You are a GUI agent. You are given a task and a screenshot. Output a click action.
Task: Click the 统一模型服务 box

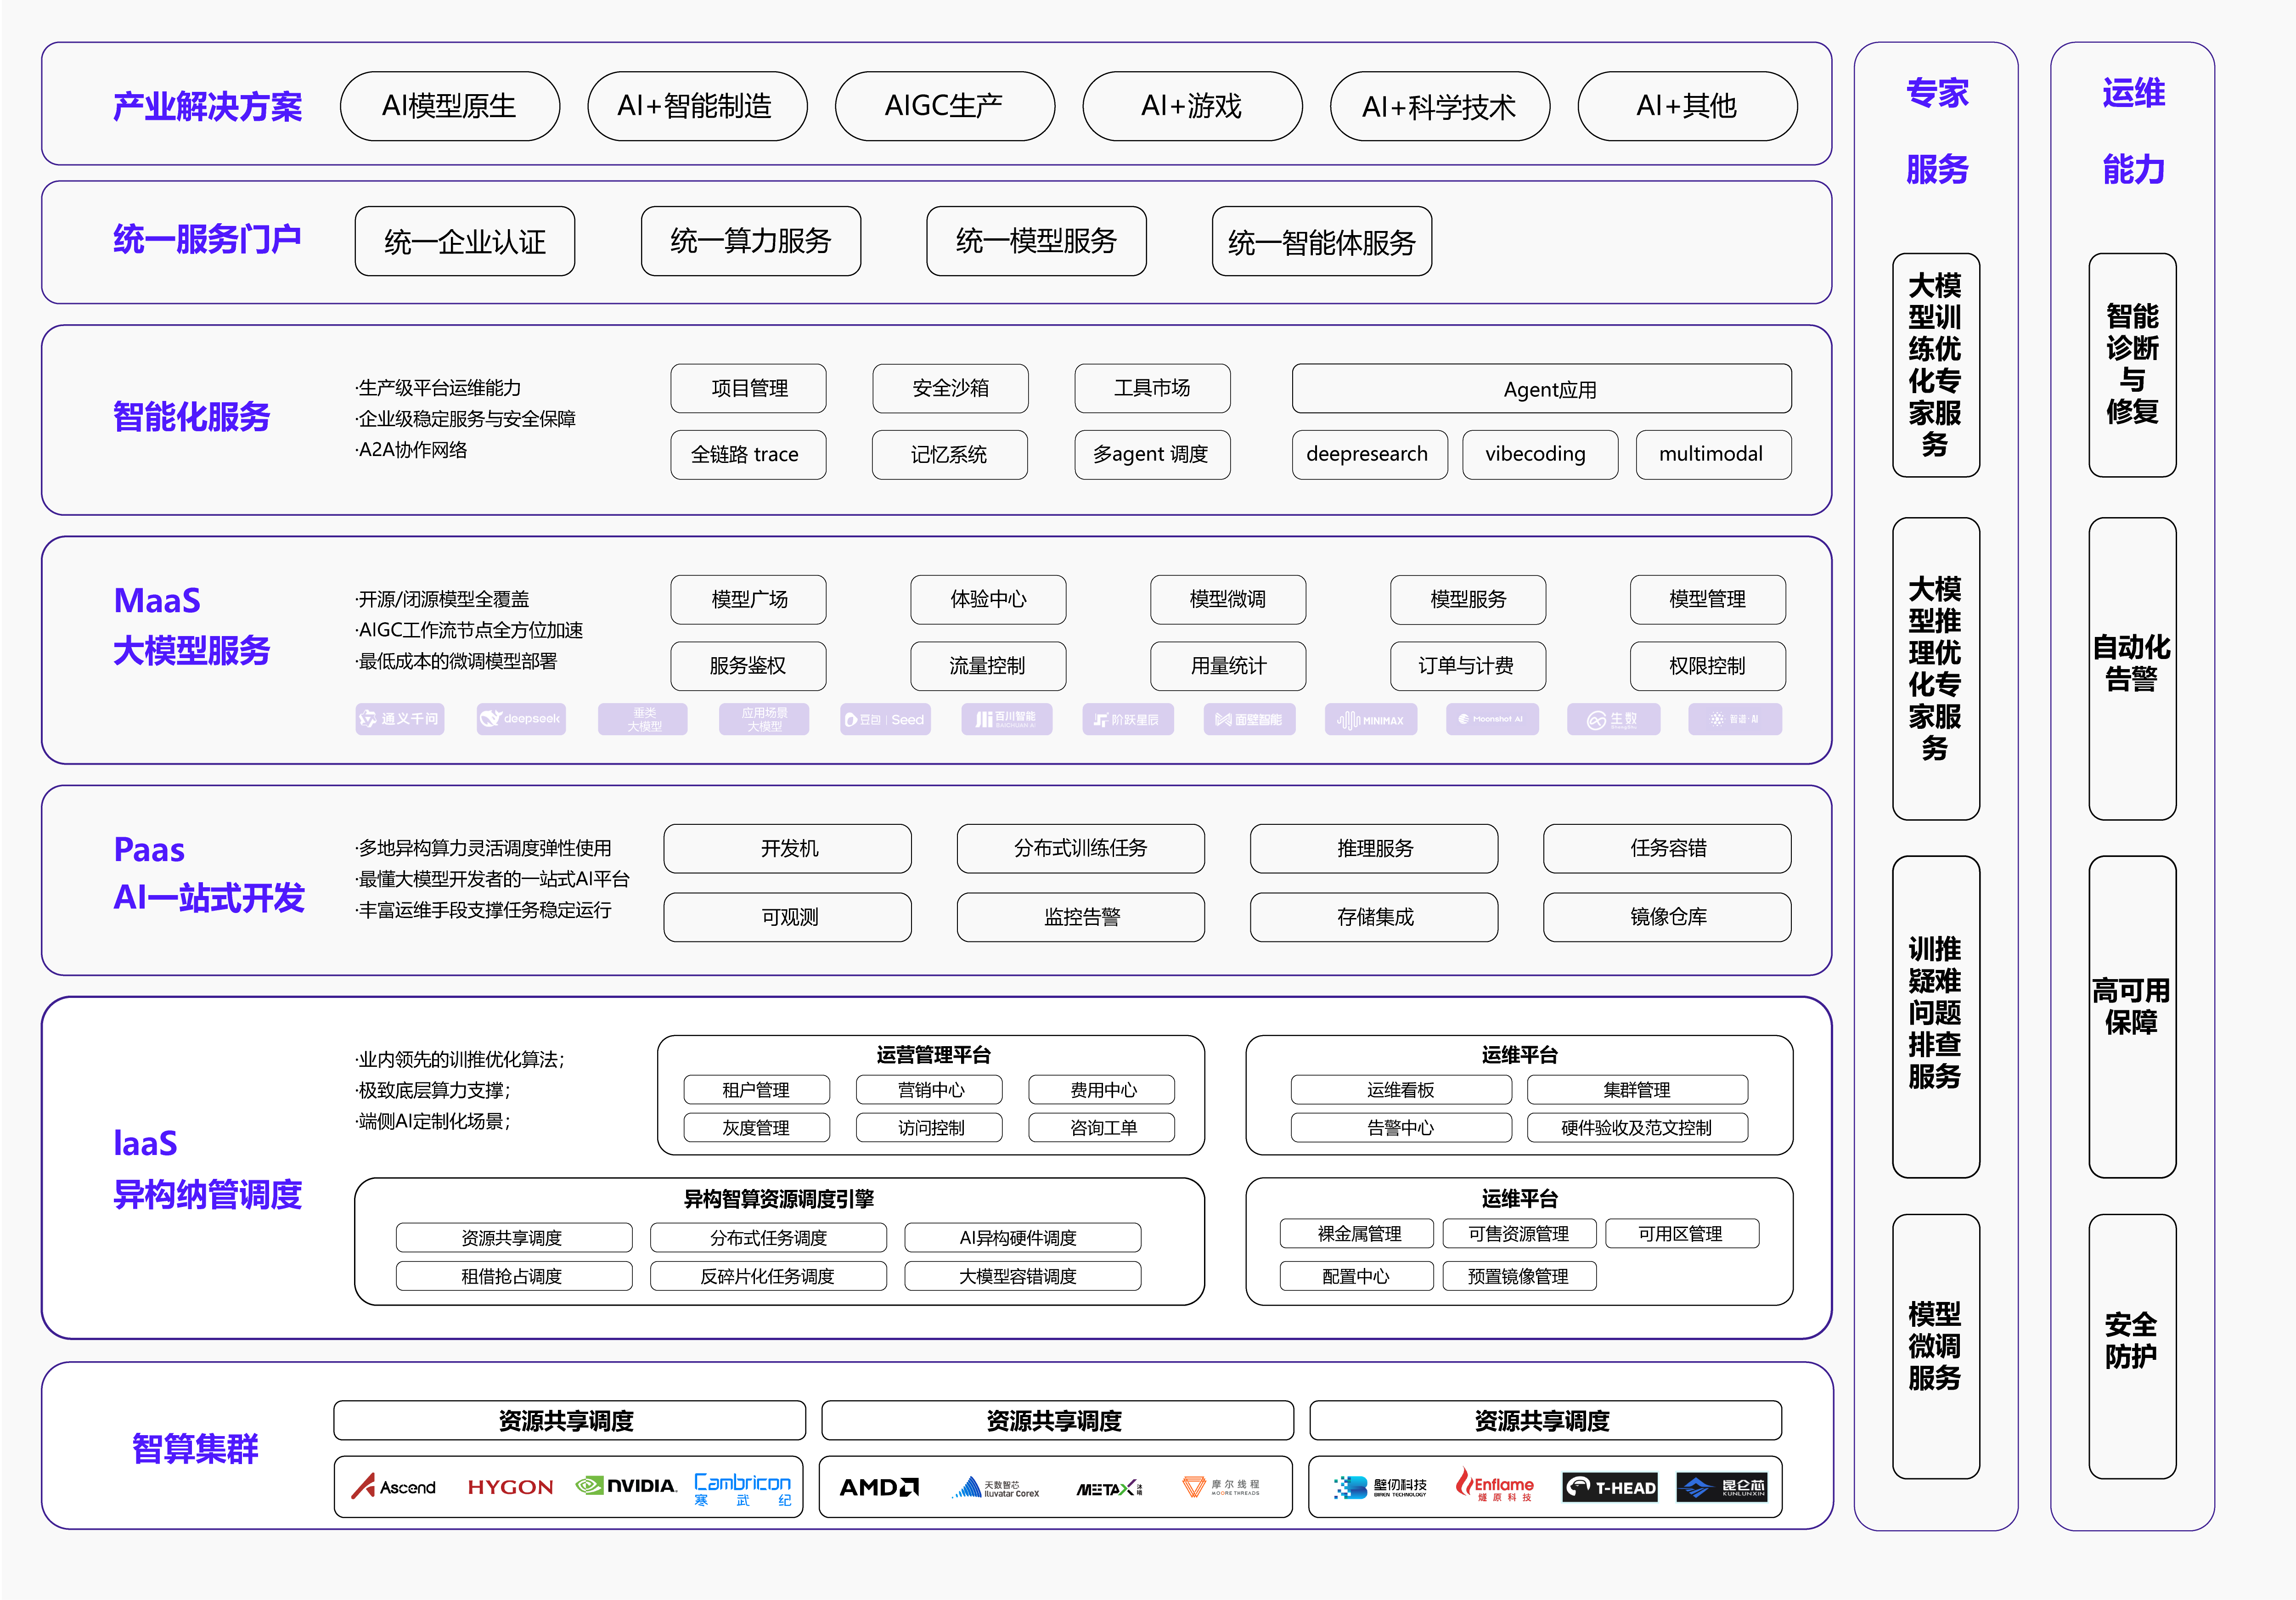[x=1037, y=241]
